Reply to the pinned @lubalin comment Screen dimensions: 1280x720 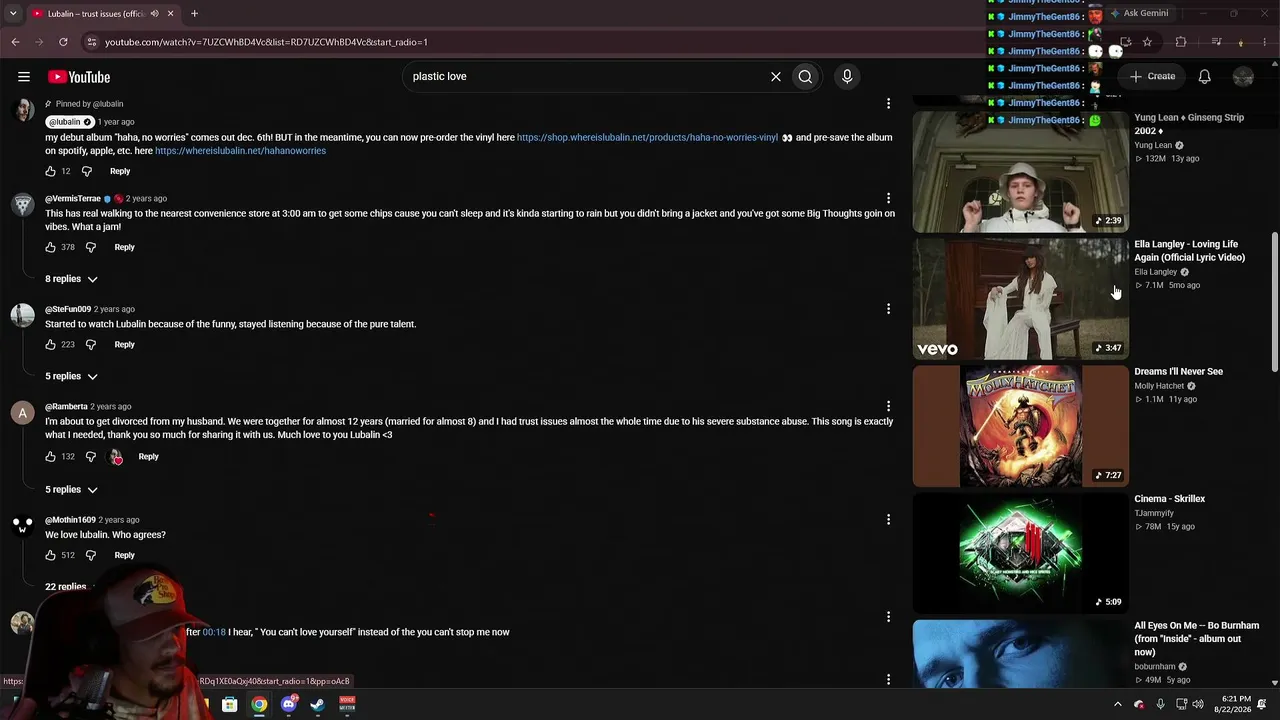coord(120,171)
